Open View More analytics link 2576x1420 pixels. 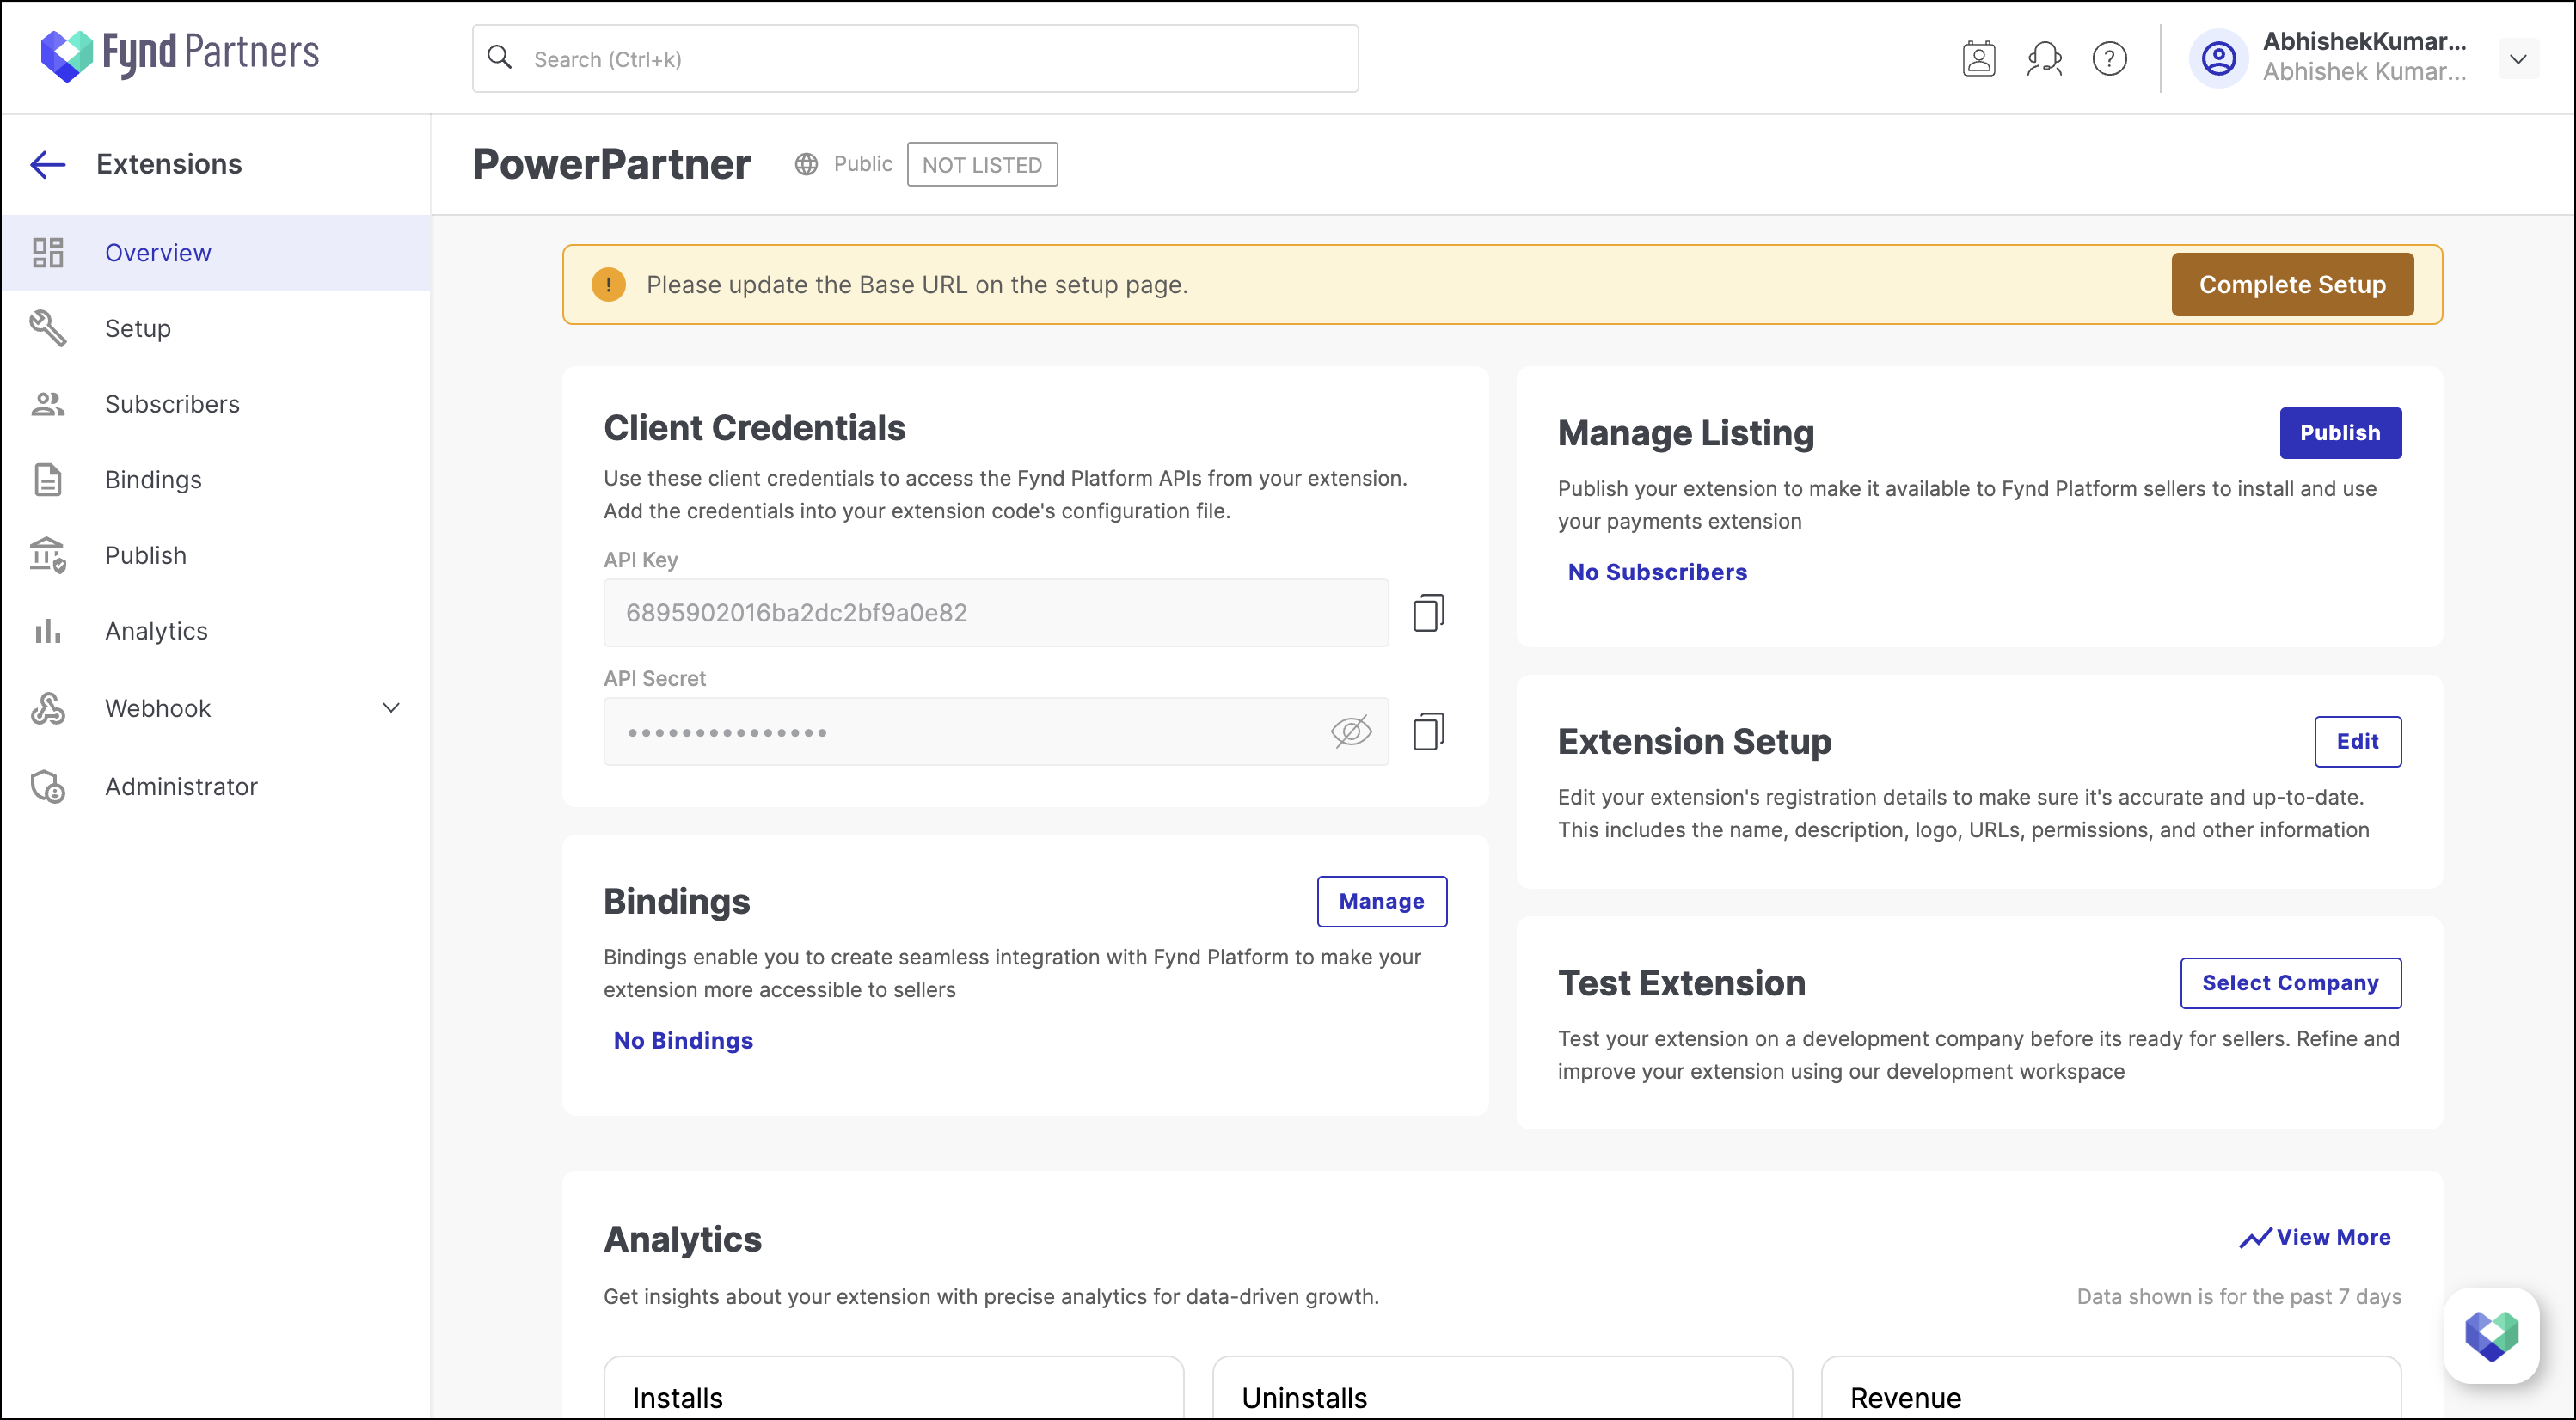pos(2315,1237)
